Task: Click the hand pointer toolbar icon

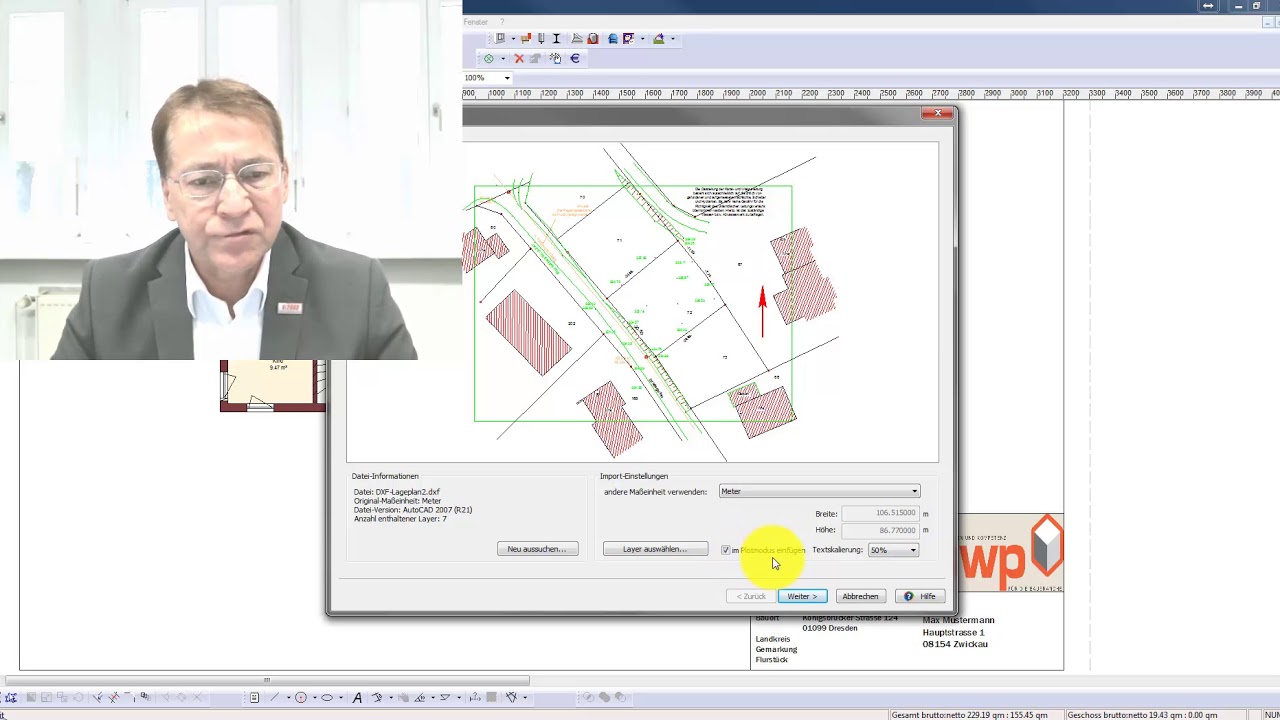Action: click(556, 58)
